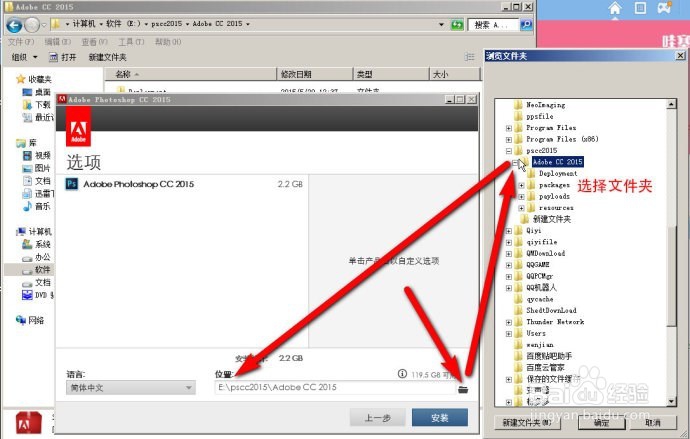690x439 pixels.
Task: Expand the payloads folder node
Action: coord(521,197)
